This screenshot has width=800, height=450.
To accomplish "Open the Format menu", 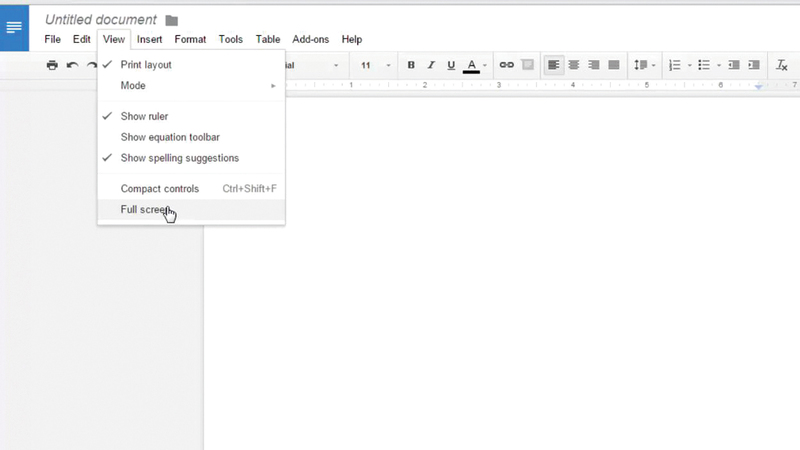I will [x=190, y=40].
